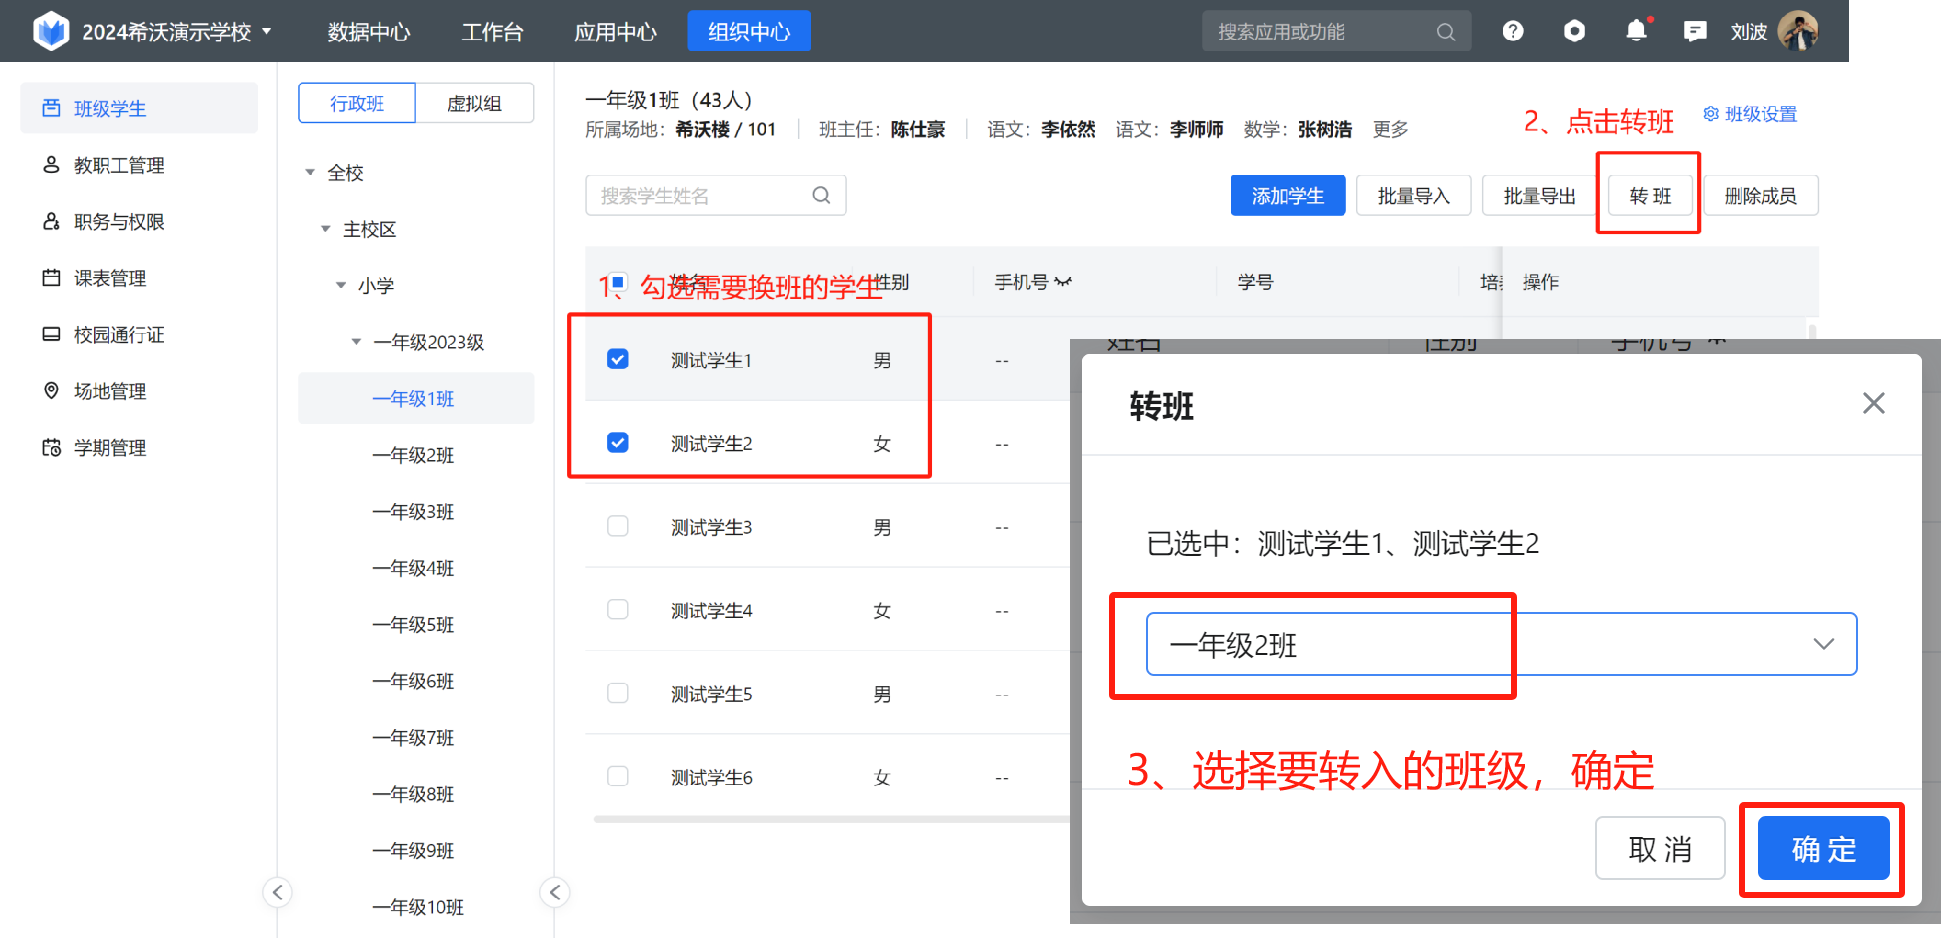1941x939 pixels.
Task: Click the hexagon settings icon in header
Action: pyautogui.click(x=1574, y=31)
